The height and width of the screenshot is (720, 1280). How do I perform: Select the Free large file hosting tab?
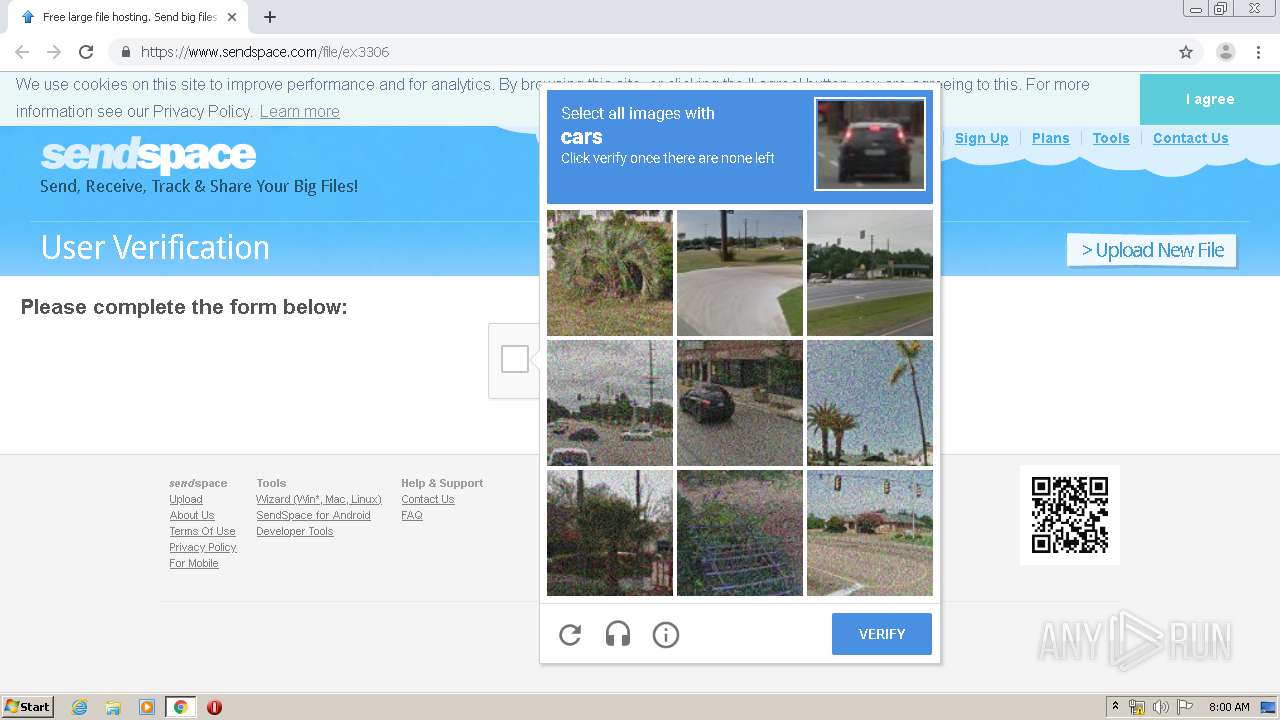coord(130,17)
